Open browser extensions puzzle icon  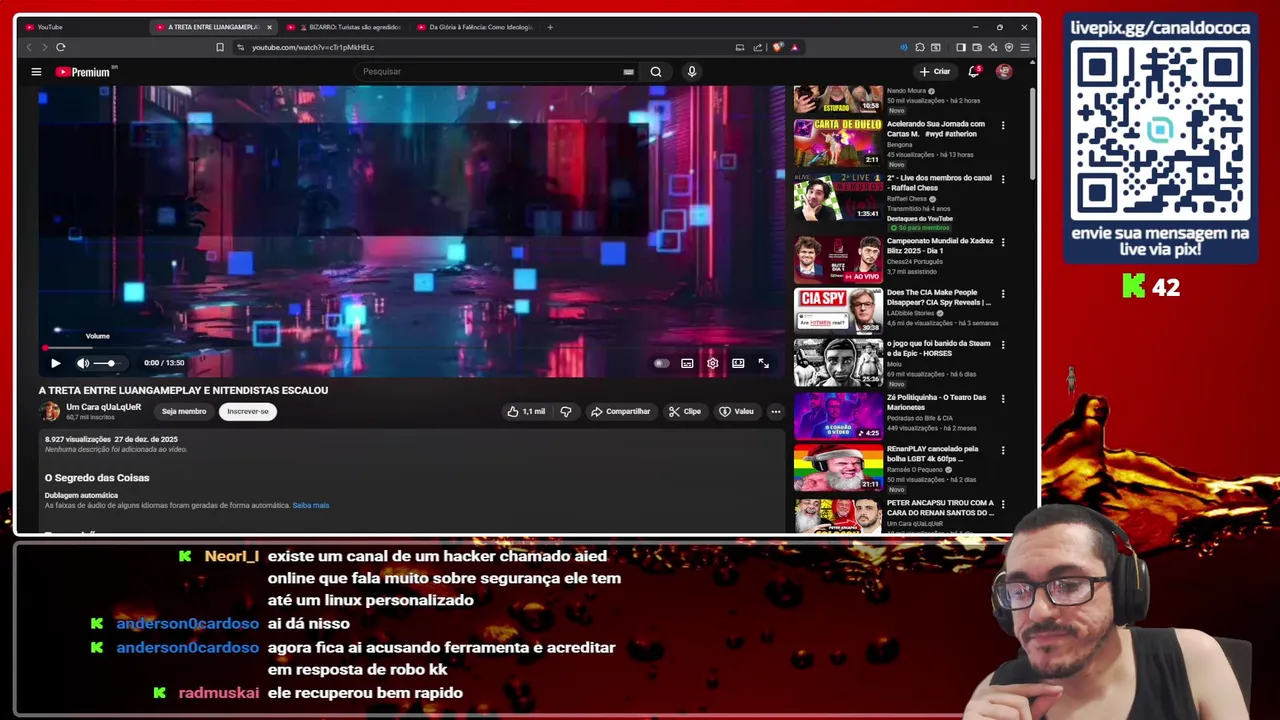pos(920,47)
